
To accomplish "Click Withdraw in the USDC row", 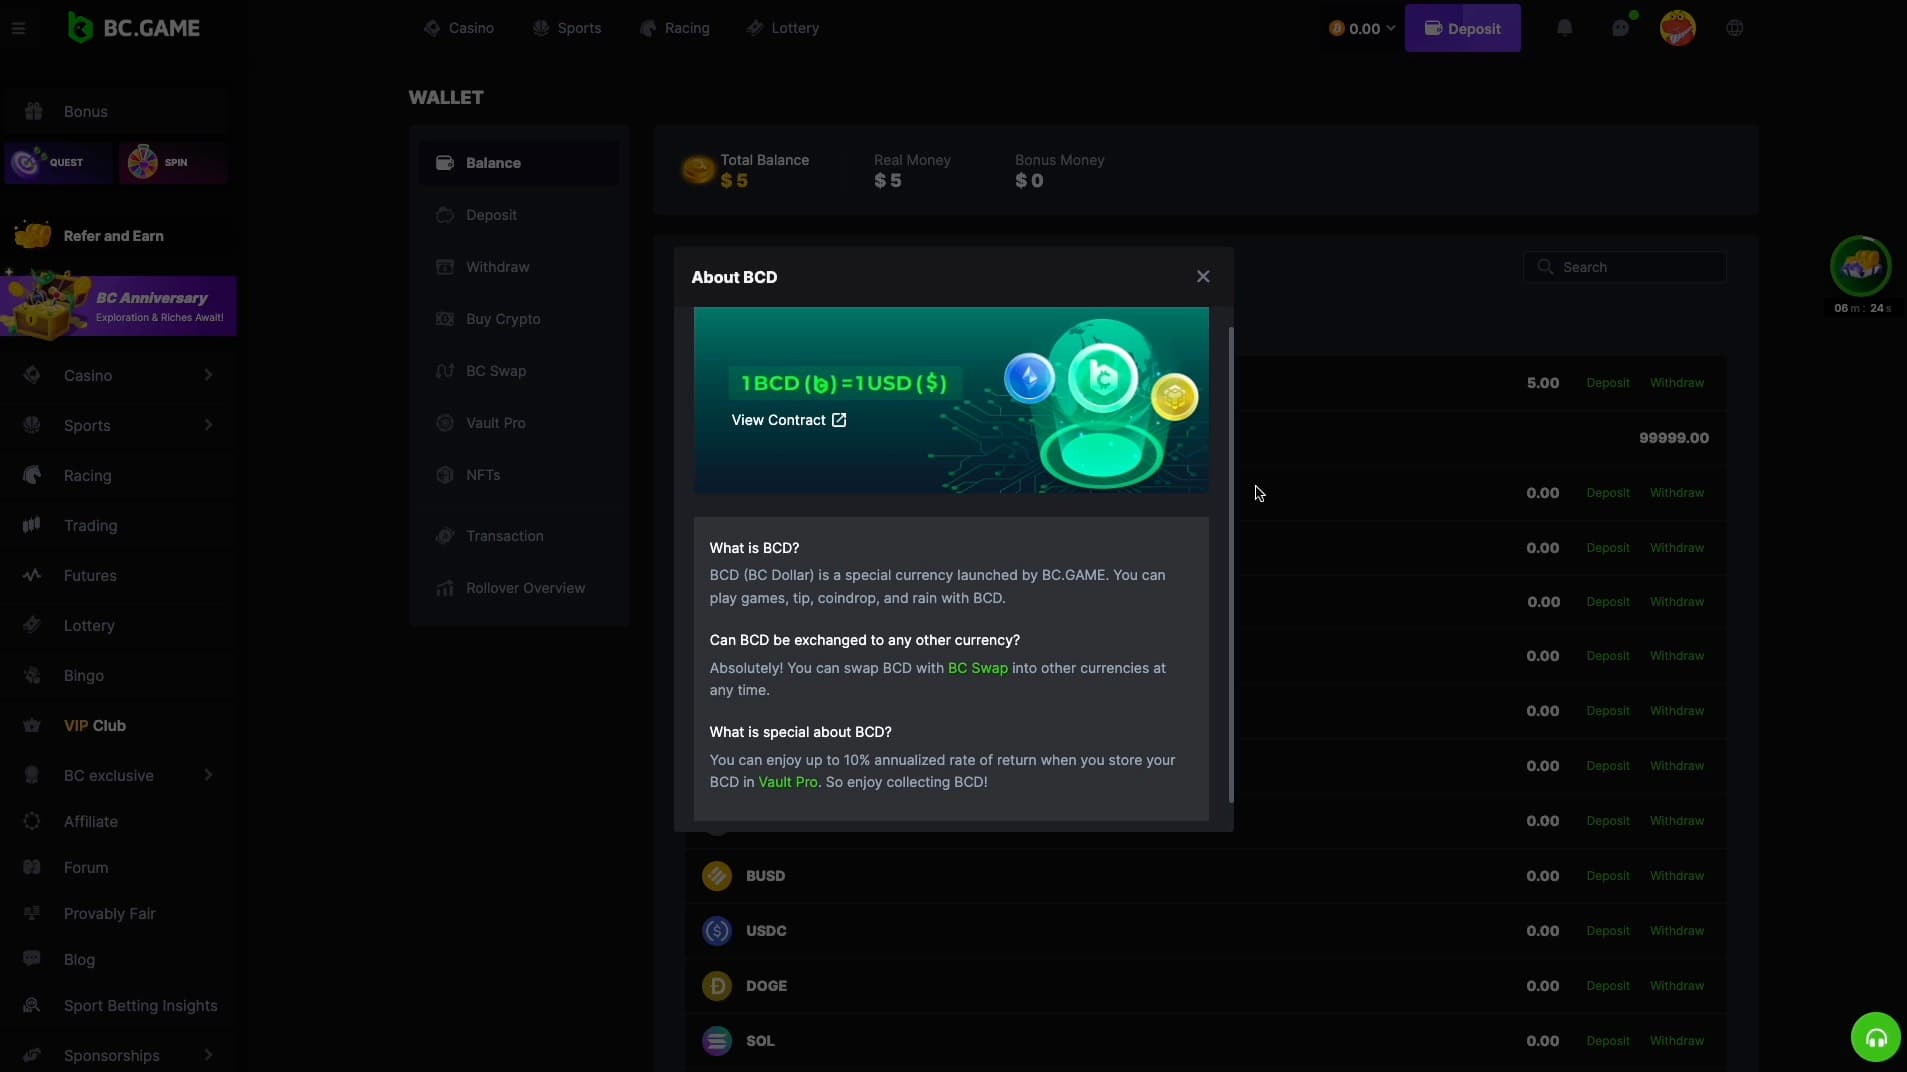I will (x=1677, y=931).
